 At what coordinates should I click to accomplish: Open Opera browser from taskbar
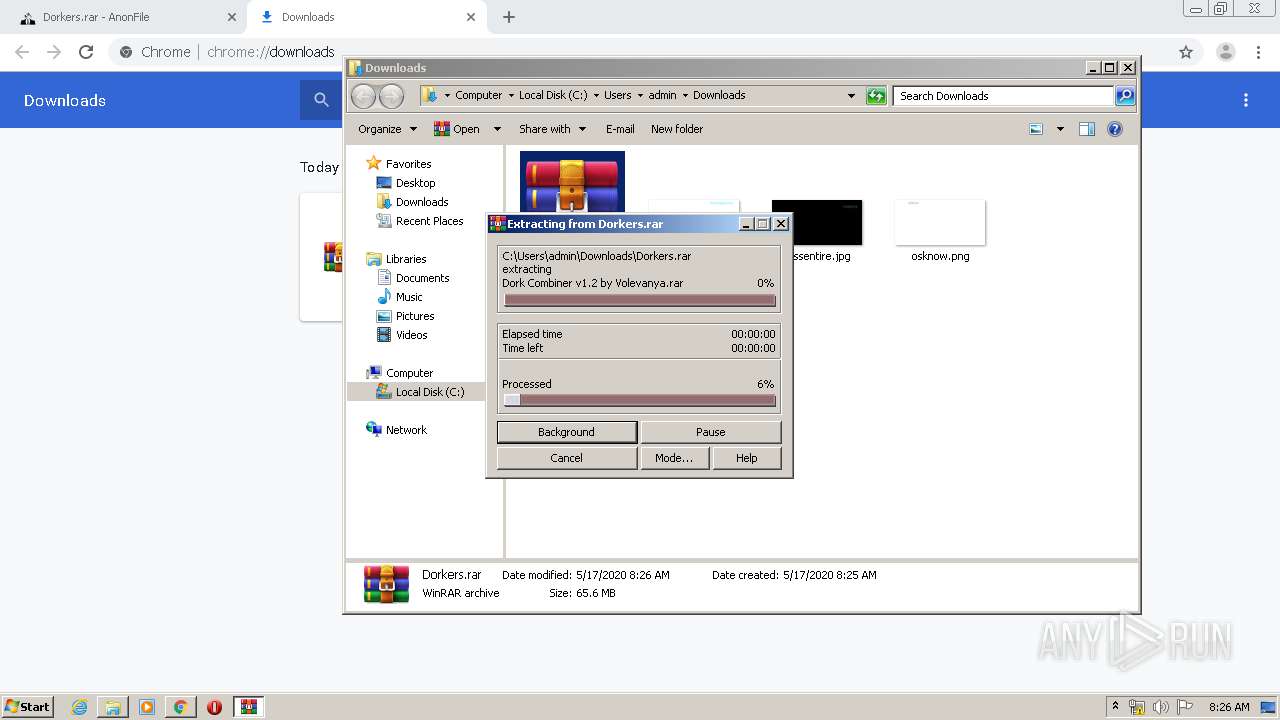(x=214, y=707)
